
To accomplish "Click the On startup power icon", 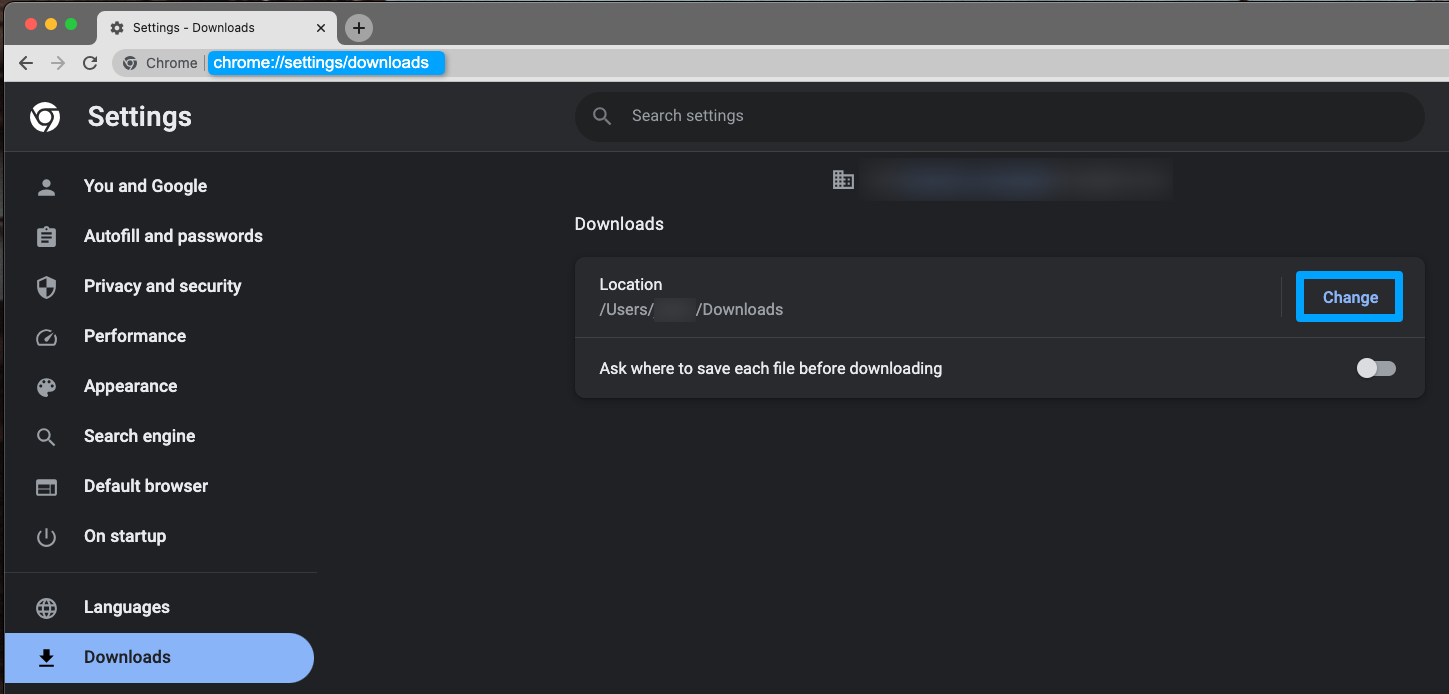I will coord(46,537).
